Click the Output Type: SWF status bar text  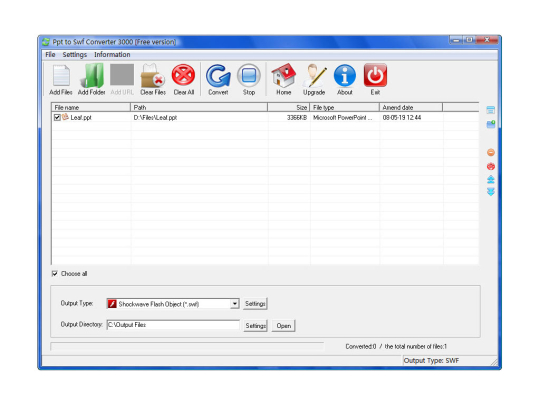pos(431,361)
